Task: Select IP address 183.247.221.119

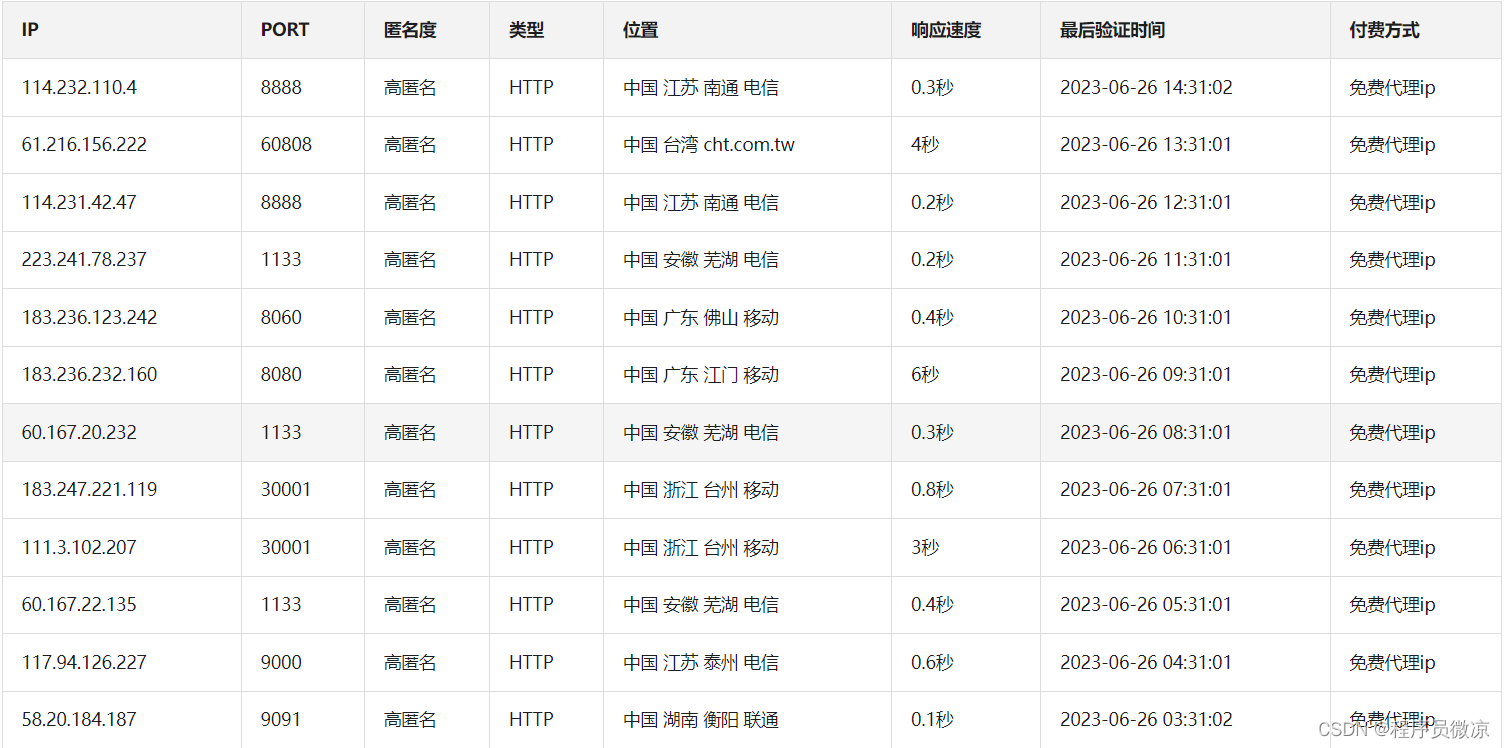Action: point(89,489)
